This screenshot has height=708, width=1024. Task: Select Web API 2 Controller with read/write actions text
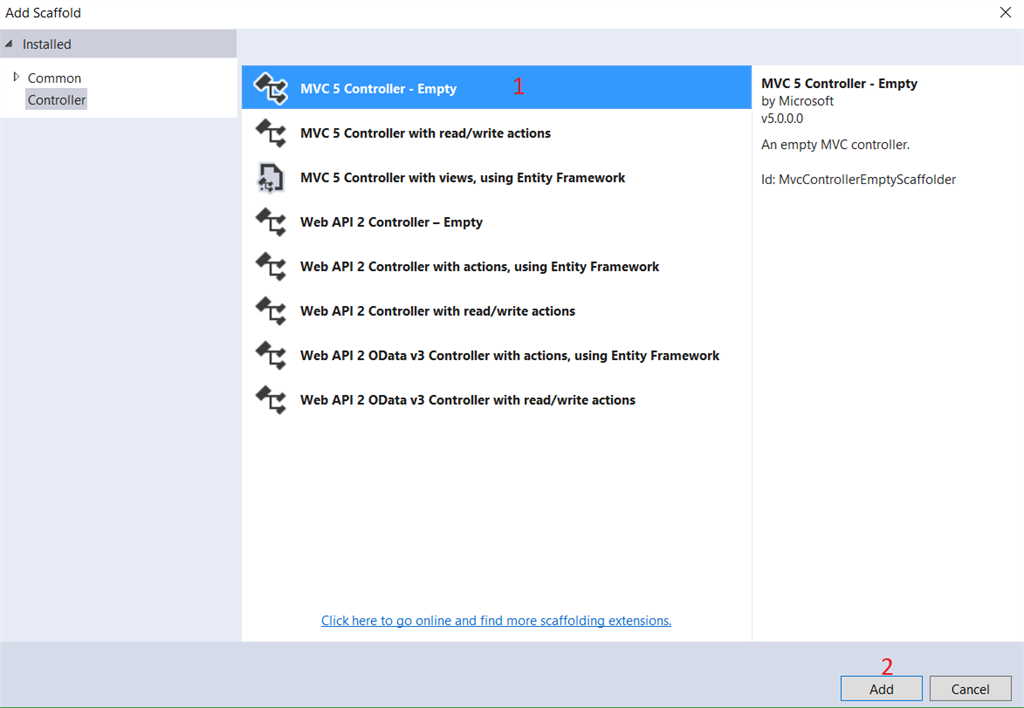point(438,311)
